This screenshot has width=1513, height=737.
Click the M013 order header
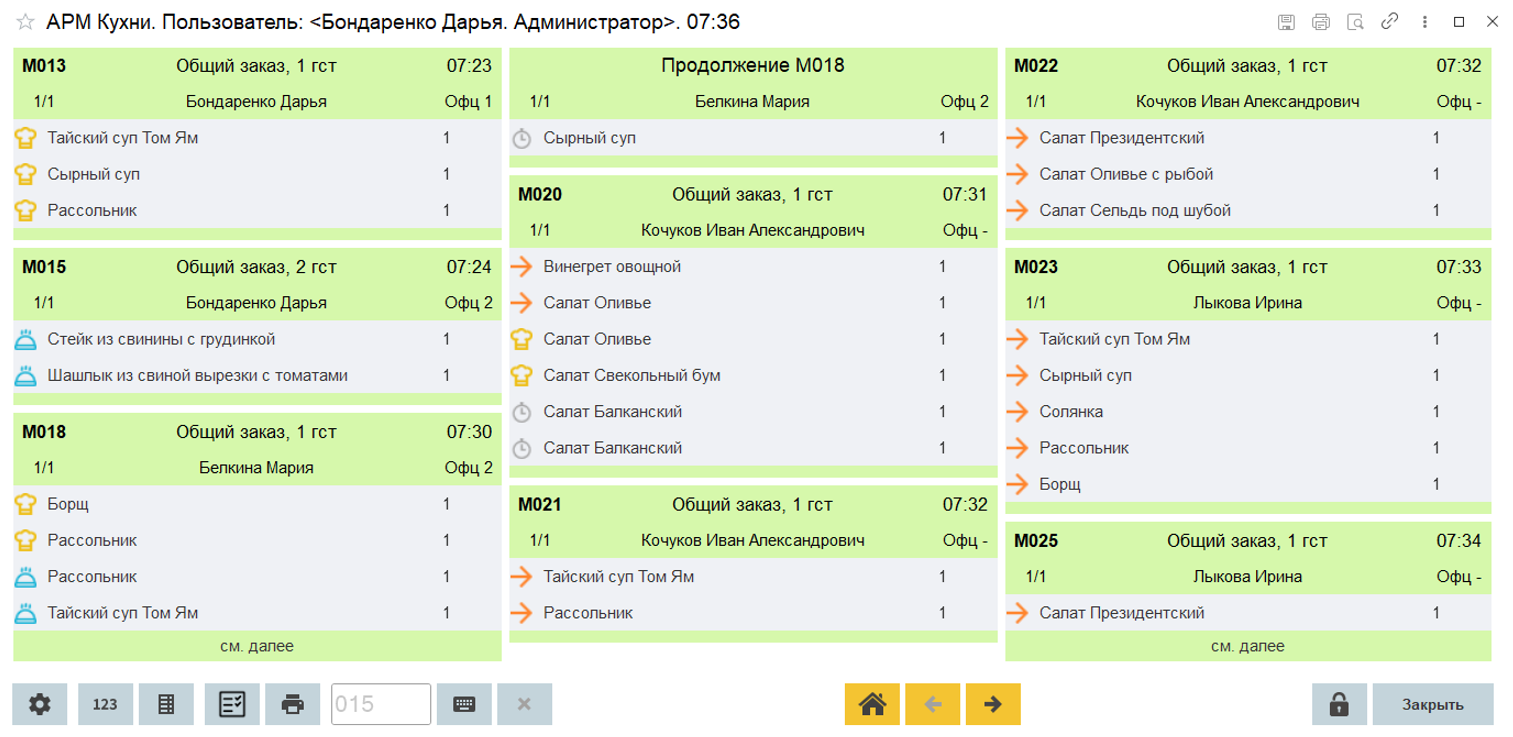coord(257,67)
